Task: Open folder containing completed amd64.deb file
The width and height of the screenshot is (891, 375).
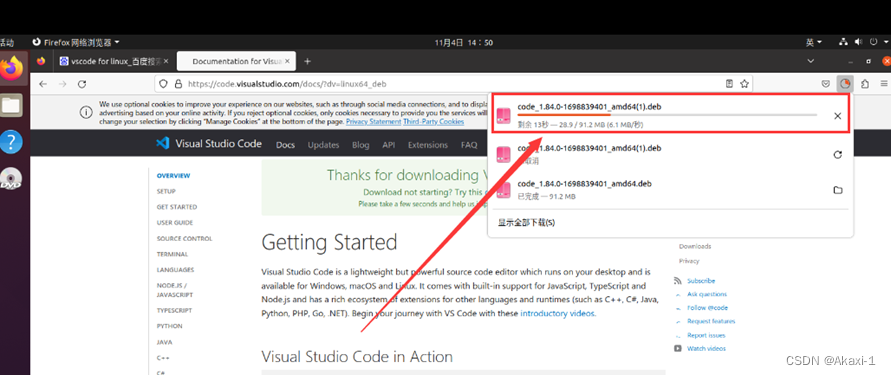Action: tap(837, 190)
